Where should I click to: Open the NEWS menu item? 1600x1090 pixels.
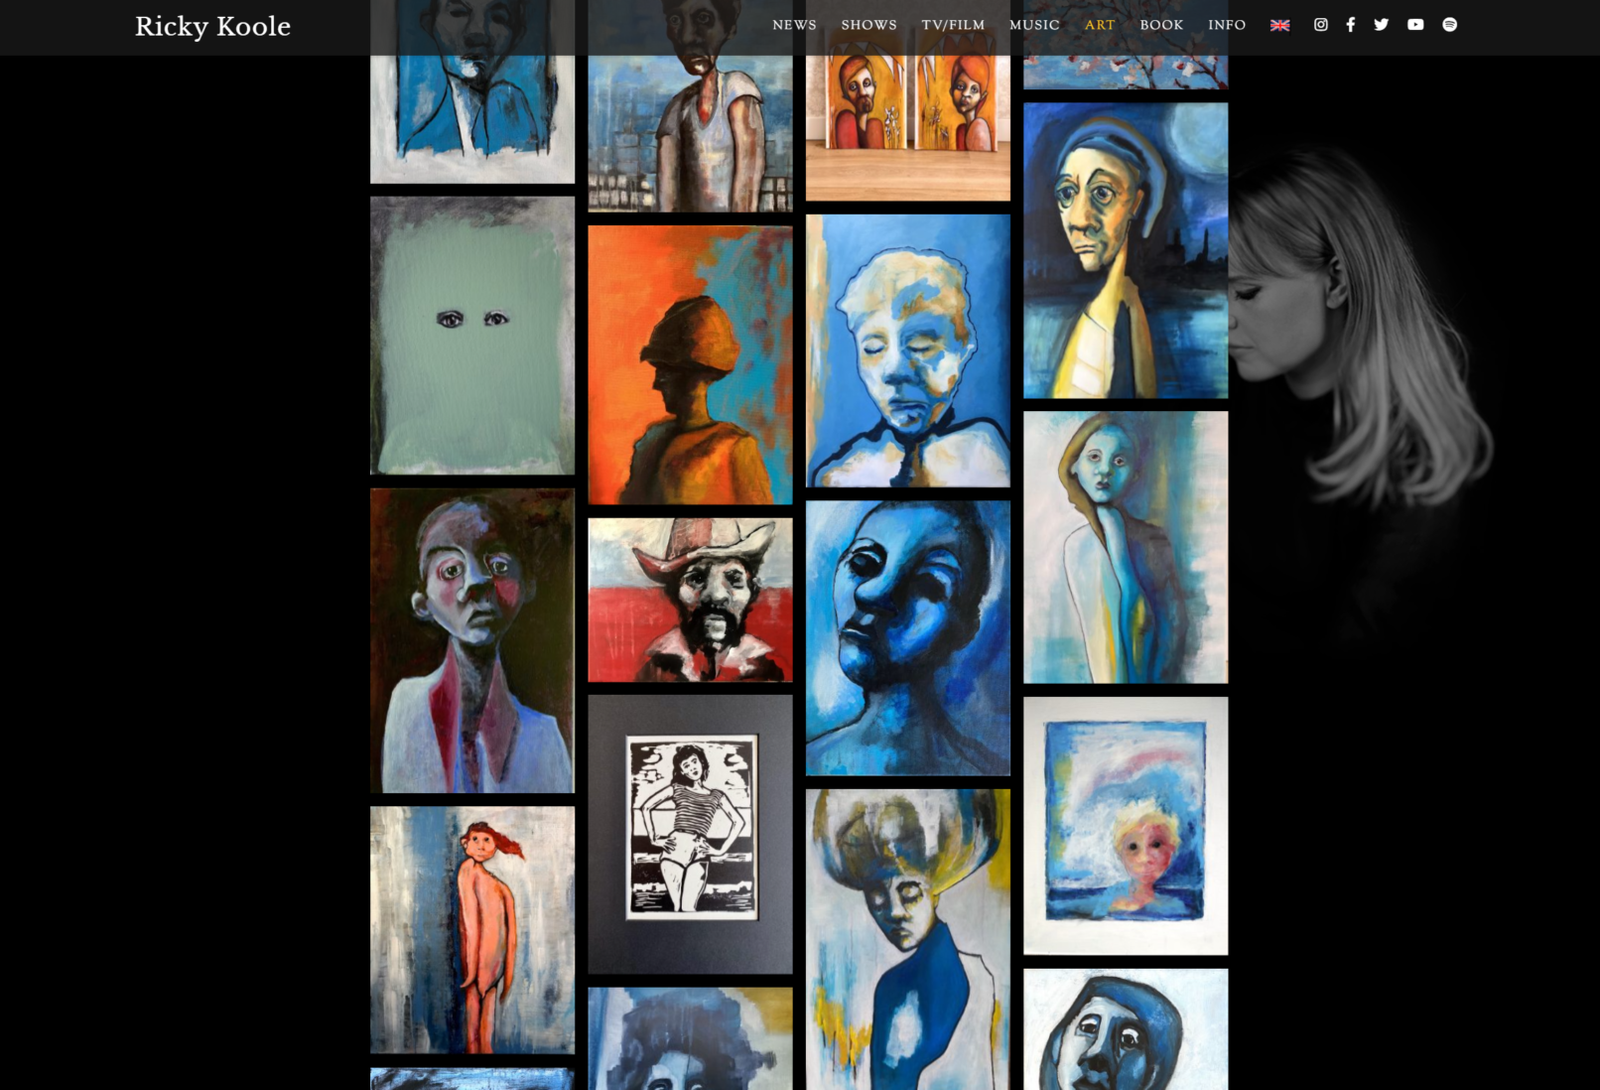[x=794, y=24]
